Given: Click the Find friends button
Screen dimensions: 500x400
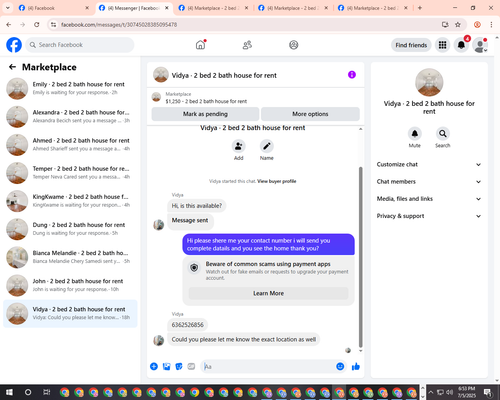Looking at the screenshot, I should click(x=411, y=45).
